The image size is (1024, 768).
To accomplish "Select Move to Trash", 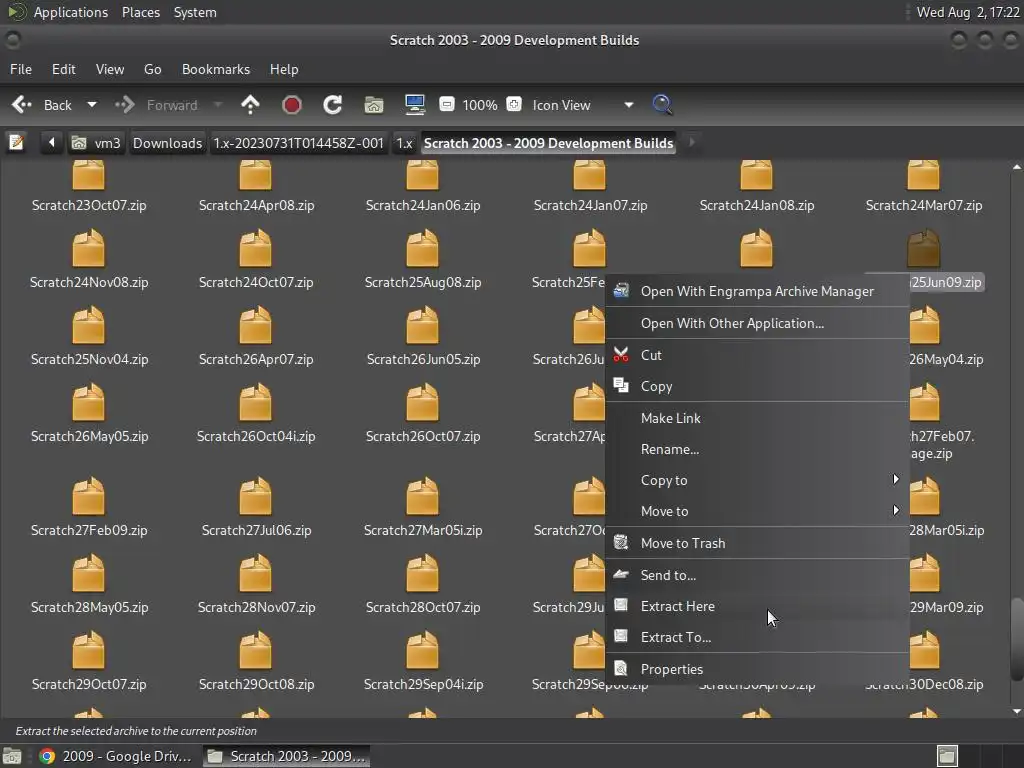I will click(758, 543).
